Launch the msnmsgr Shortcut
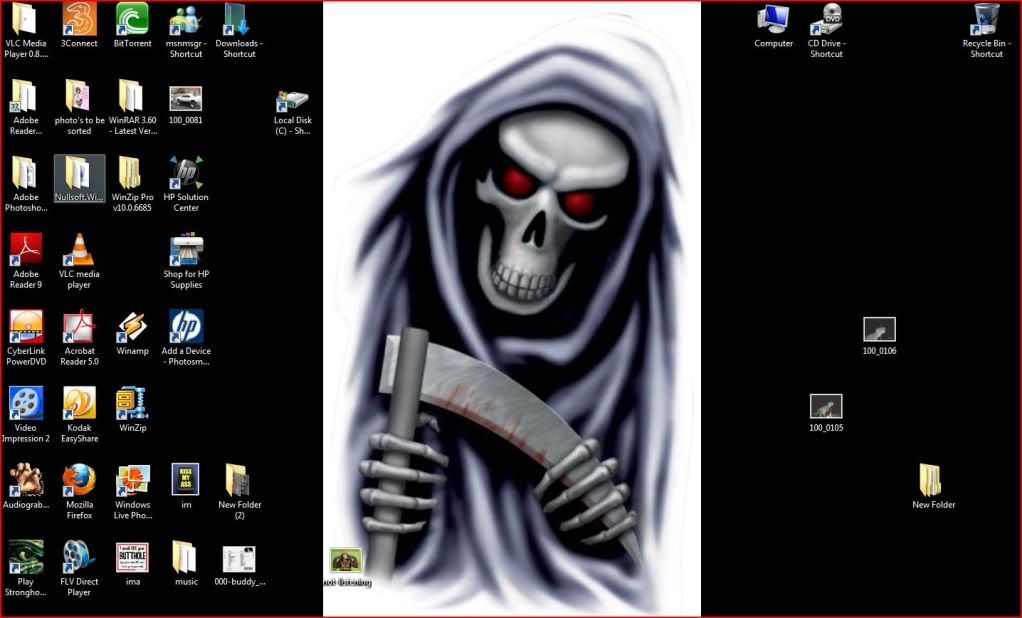1022x618 pixels. click(x=186, y=18)
